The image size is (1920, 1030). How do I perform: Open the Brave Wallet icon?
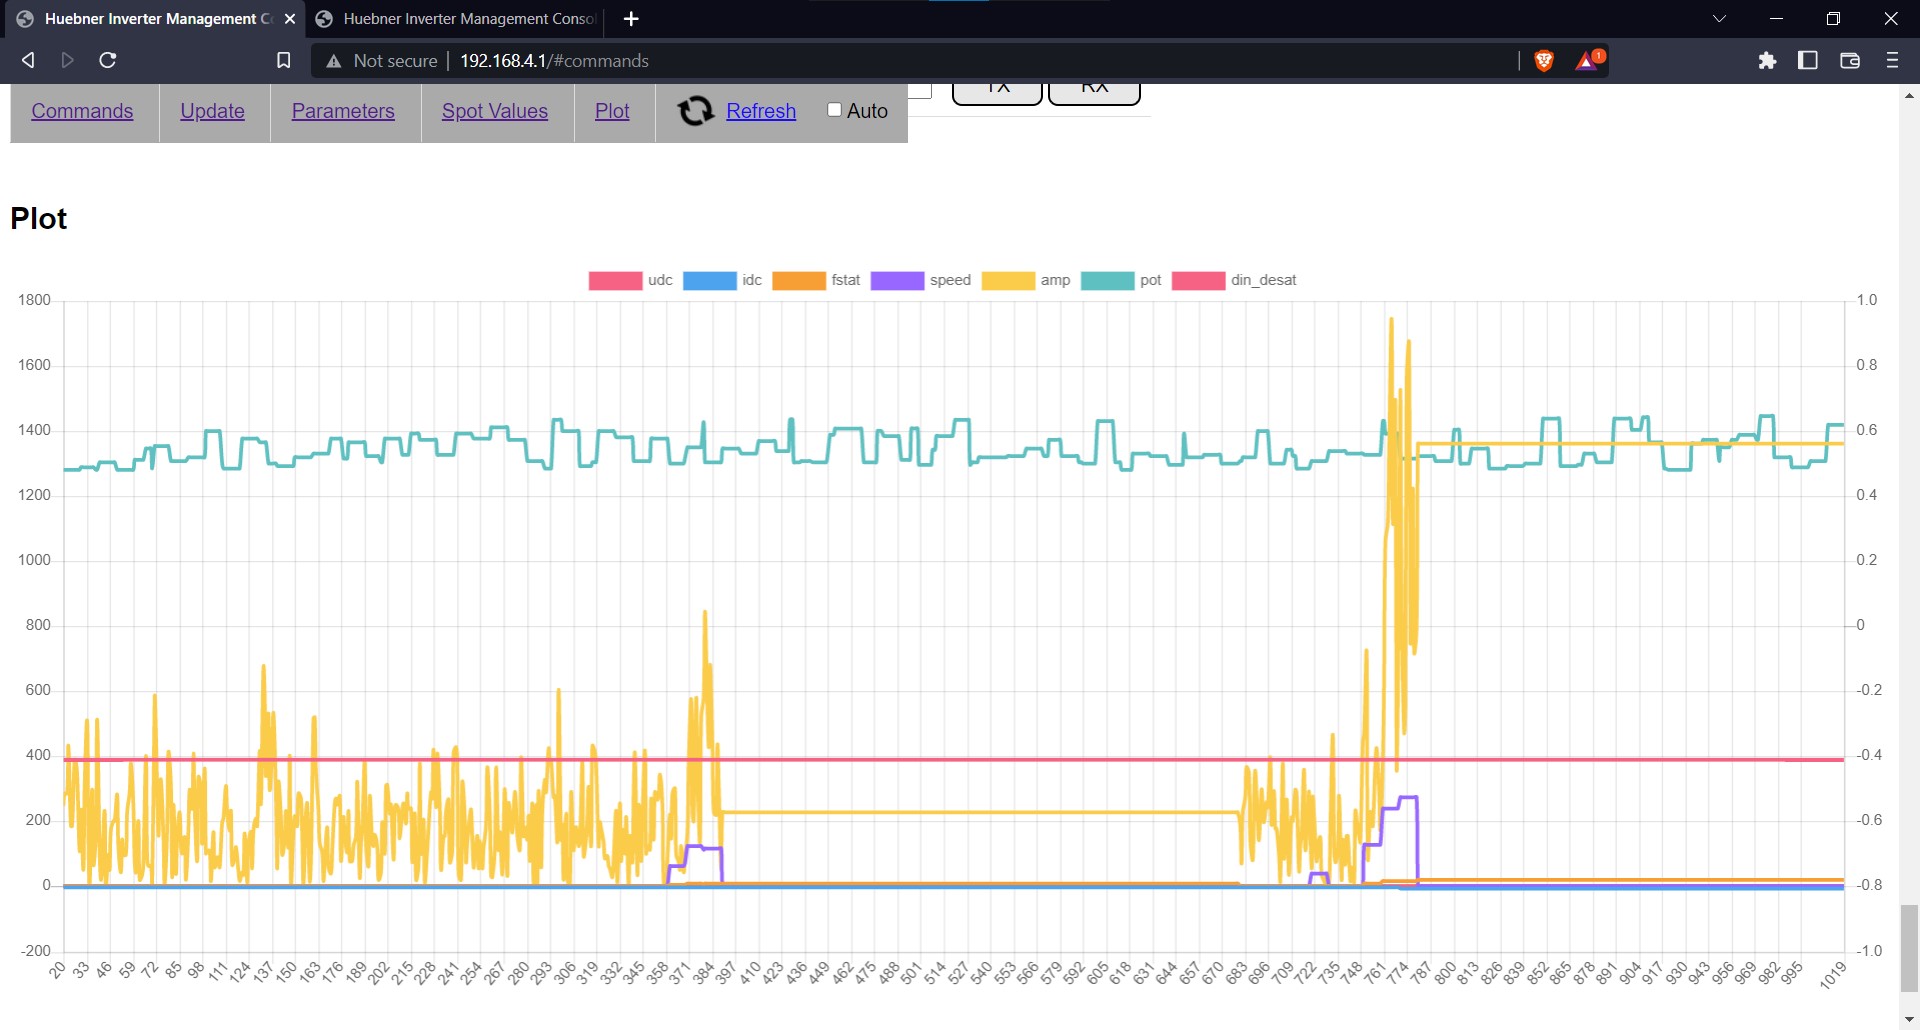[1849, 61]
